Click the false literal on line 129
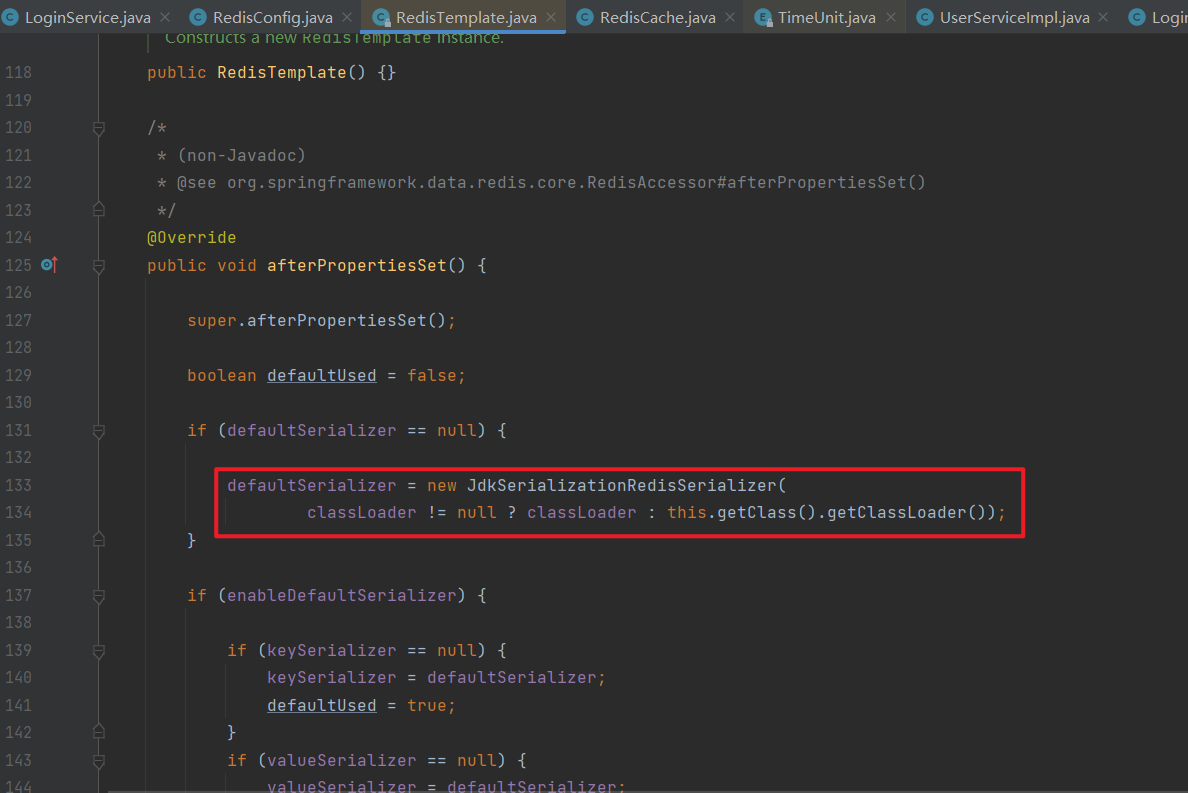Screen dimensions: 1188x793 coord(431,376)
